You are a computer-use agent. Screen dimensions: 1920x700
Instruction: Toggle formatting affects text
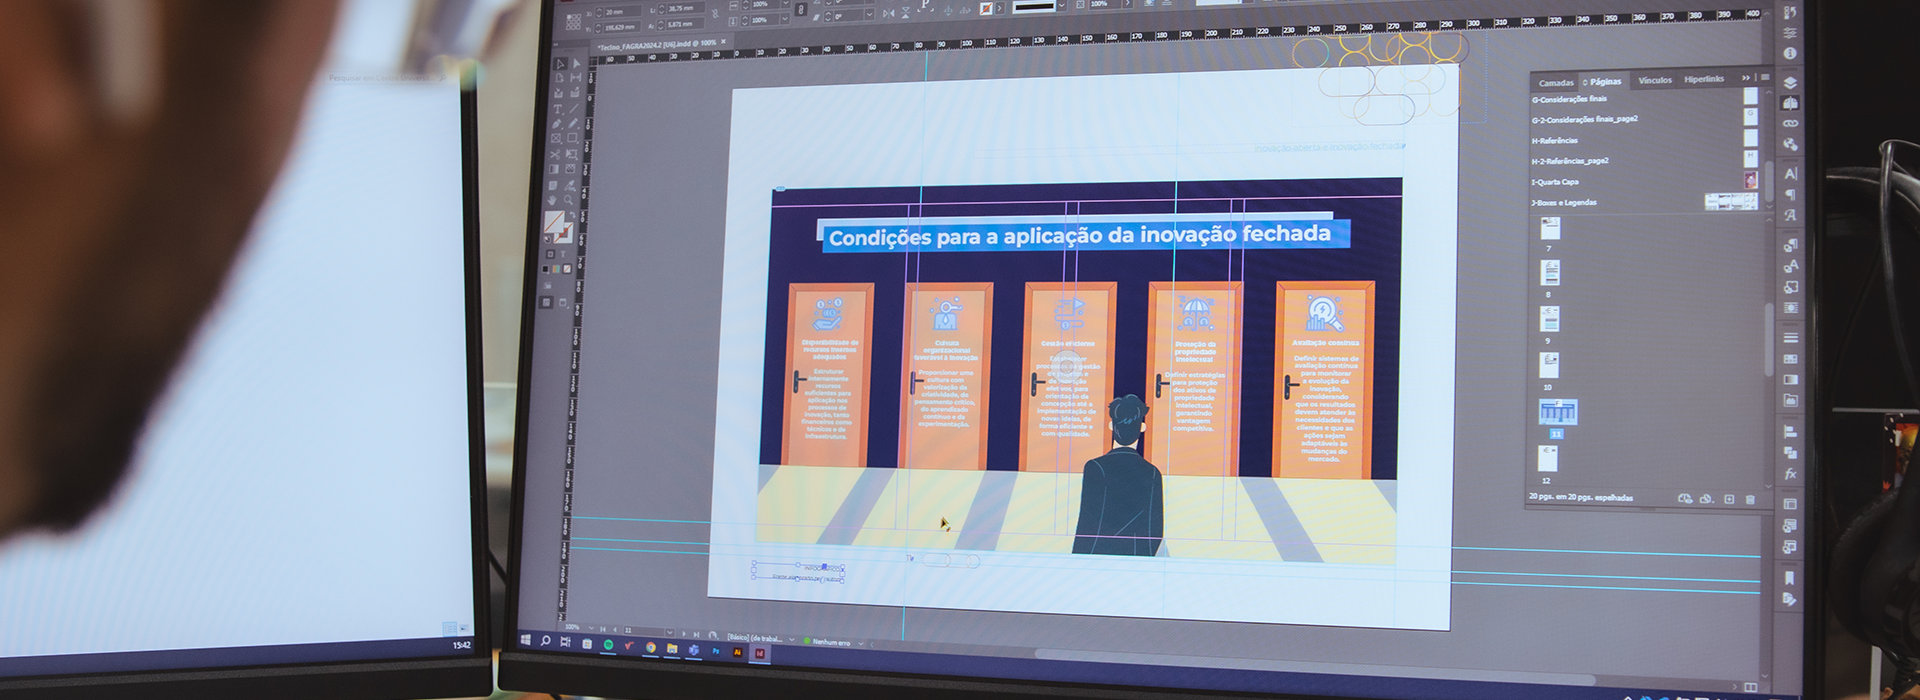click(564, 254)
